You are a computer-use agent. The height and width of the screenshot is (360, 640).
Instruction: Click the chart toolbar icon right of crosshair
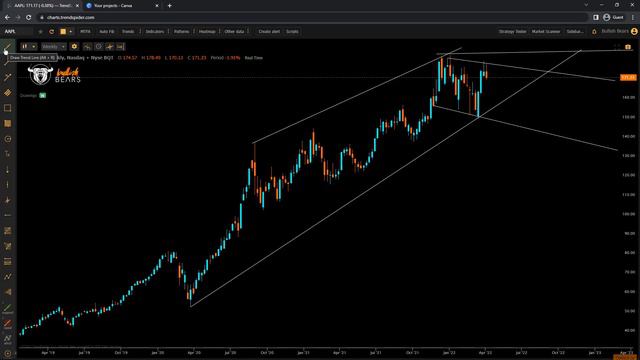pyautogui.click(x=120, y=47)
